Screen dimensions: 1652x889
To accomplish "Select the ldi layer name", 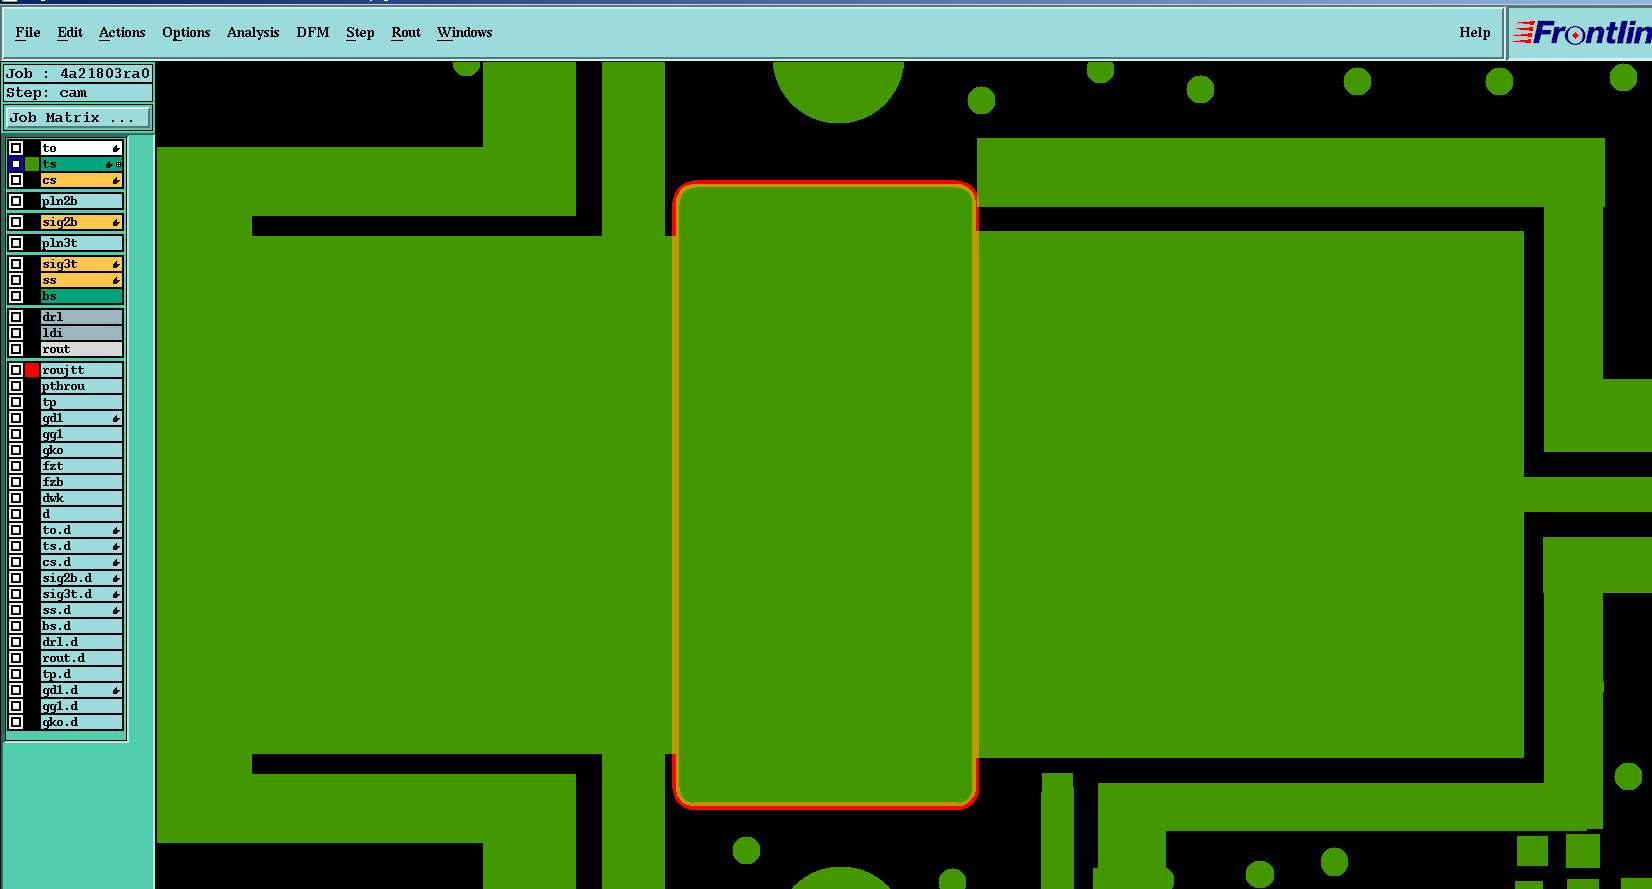I will pyautogui.click(x=82, y=333).
